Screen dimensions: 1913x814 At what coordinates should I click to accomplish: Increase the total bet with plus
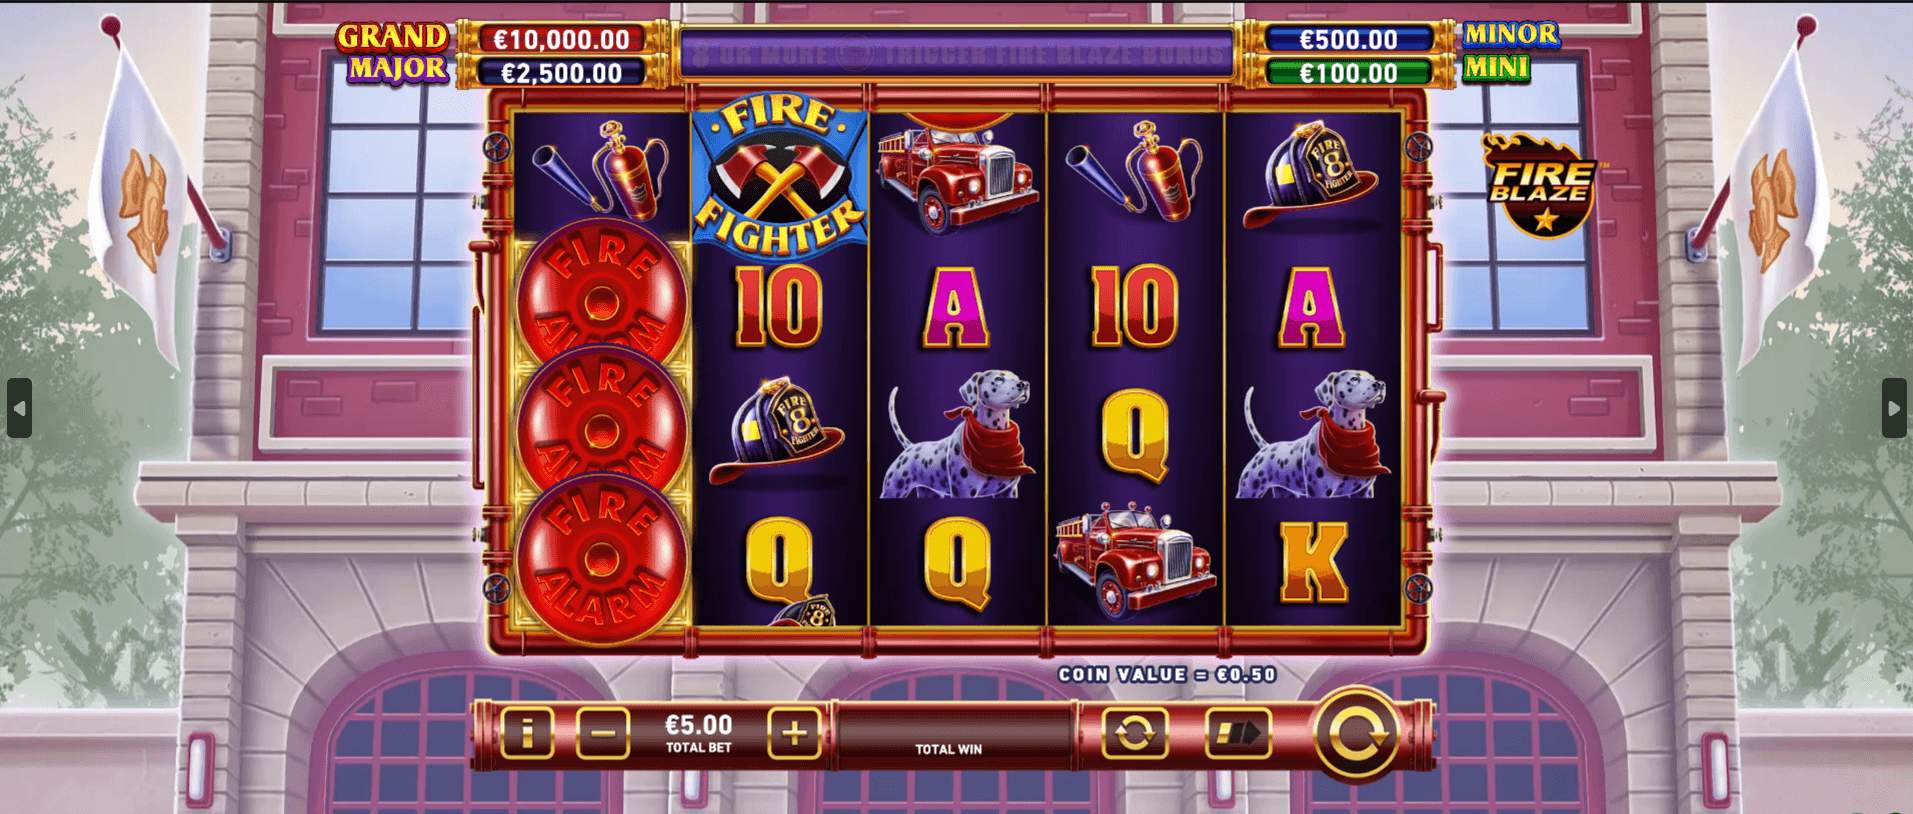[794, 733]
